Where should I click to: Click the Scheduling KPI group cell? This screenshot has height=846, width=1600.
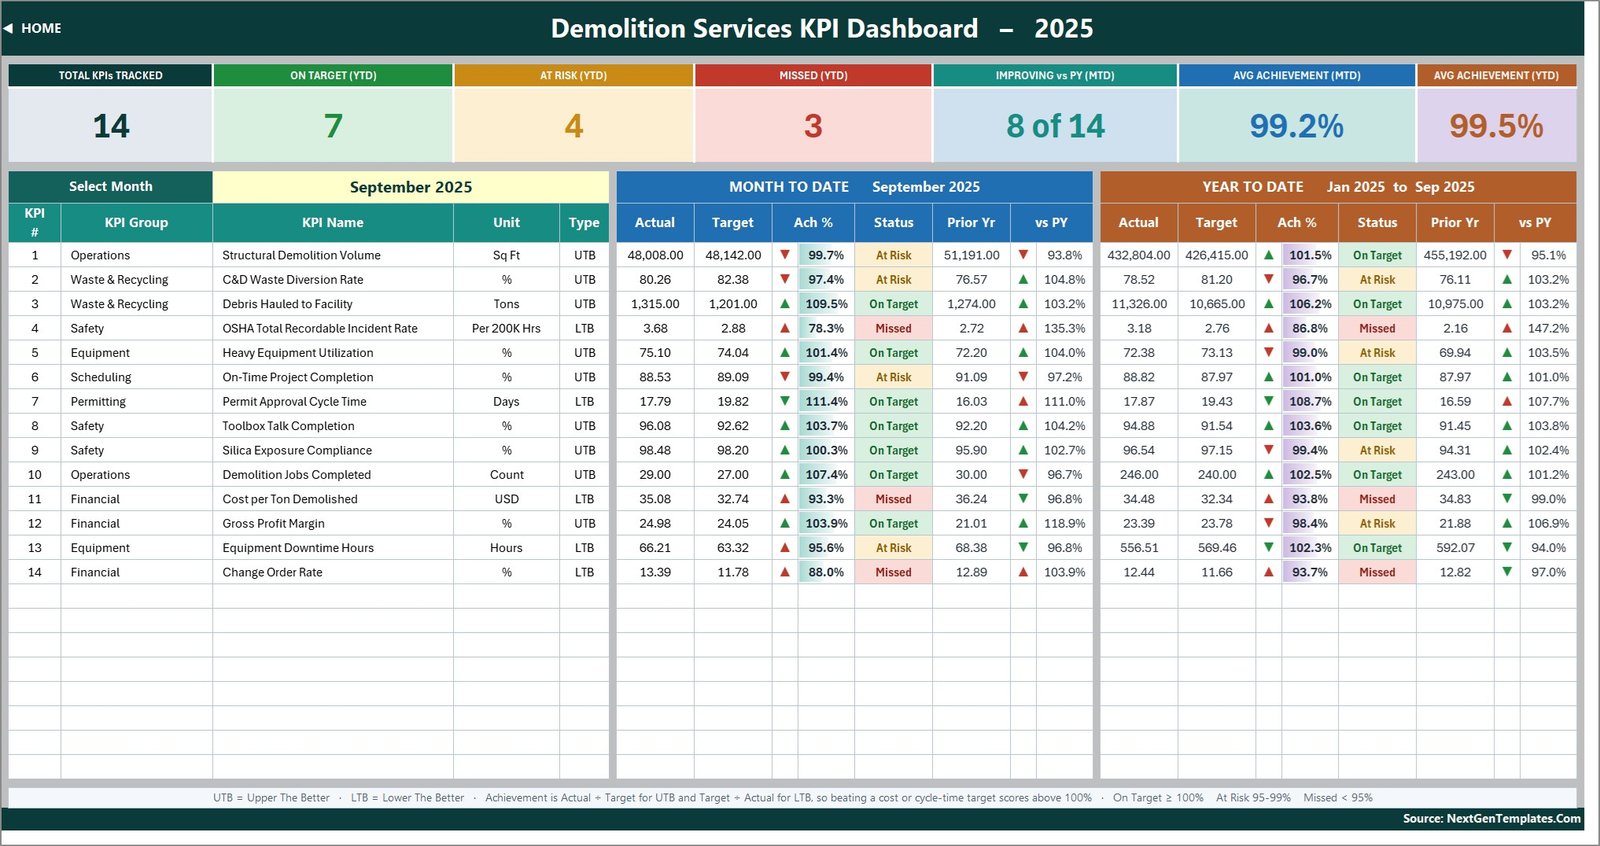coord(136,377)
